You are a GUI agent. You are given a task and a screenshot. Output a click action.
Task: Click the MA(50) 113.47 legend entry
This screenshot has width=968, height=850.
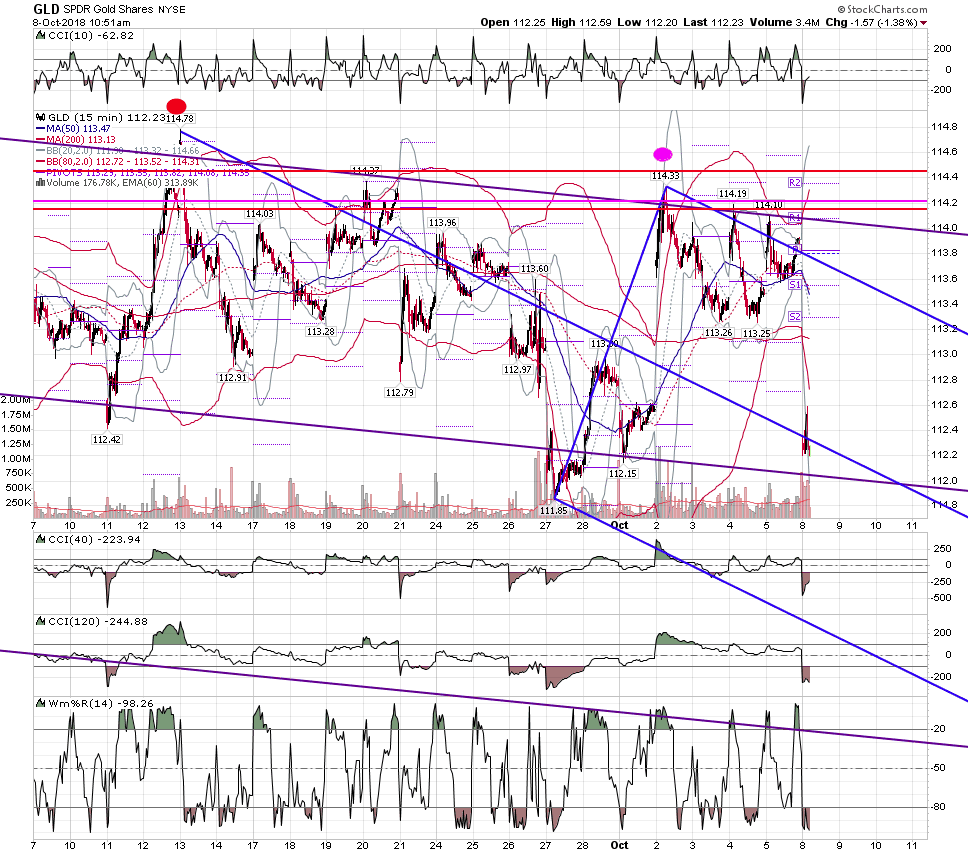[x=74, y=128]
